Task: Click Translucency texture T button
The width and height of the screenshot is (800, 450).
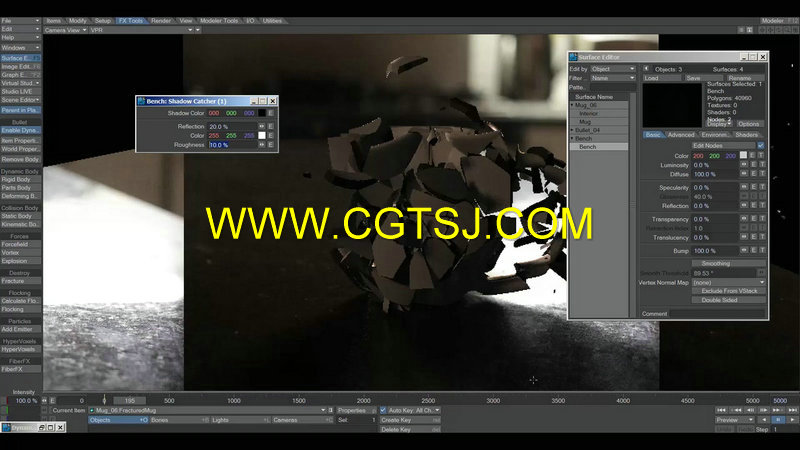Action: 761,237
